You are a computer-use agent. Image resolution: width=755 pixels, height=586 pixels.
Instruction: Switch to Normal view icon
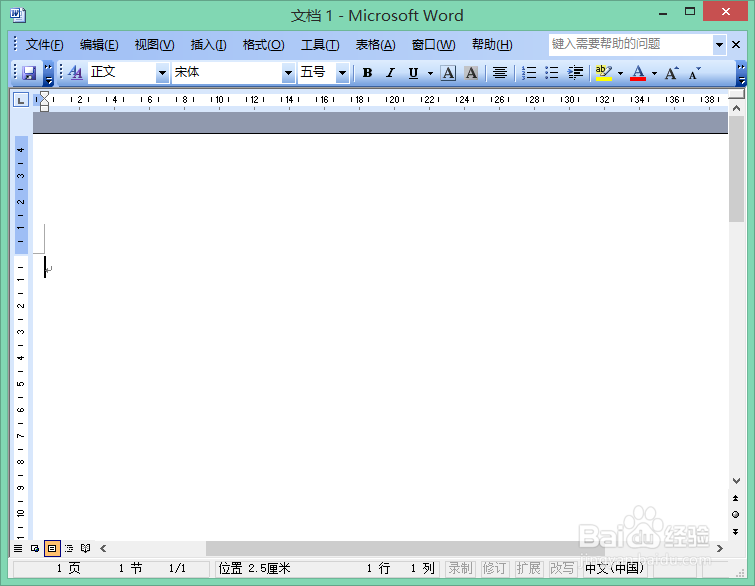click(18, 548)
